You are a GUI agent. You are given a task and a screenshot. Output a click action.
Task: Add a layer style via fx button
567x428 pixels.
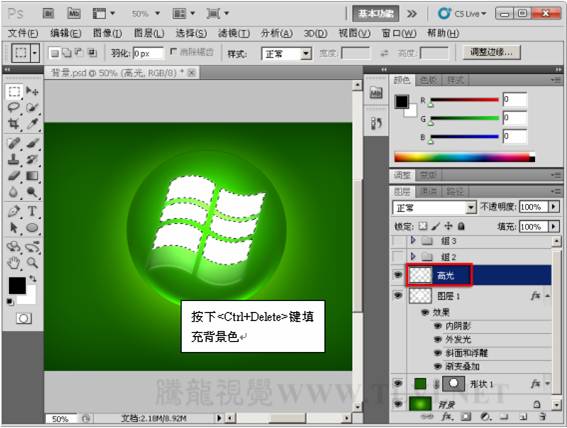point(447,417)
